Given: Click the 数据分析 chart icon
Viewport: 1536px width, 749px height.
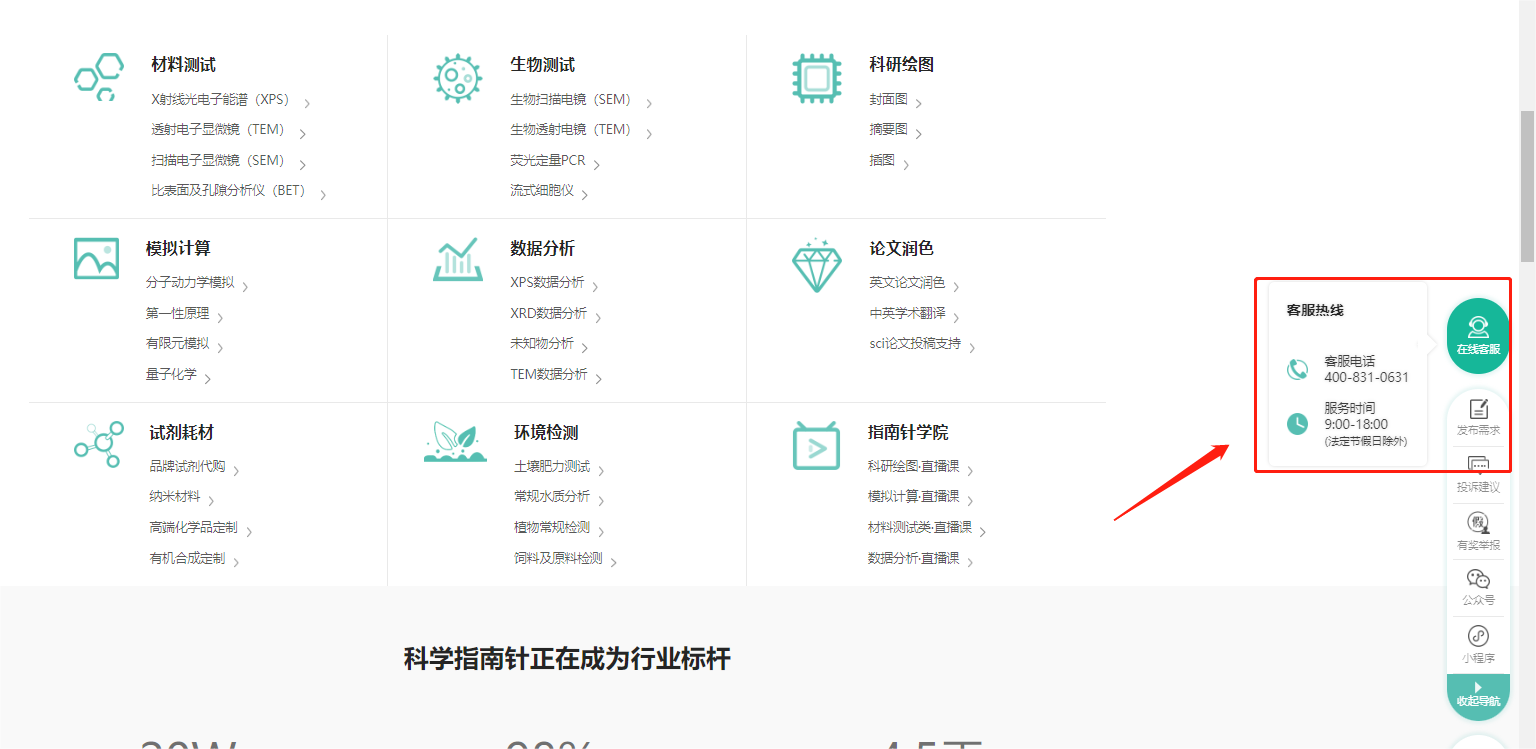Looking at the screenshot, I should 457,260.
